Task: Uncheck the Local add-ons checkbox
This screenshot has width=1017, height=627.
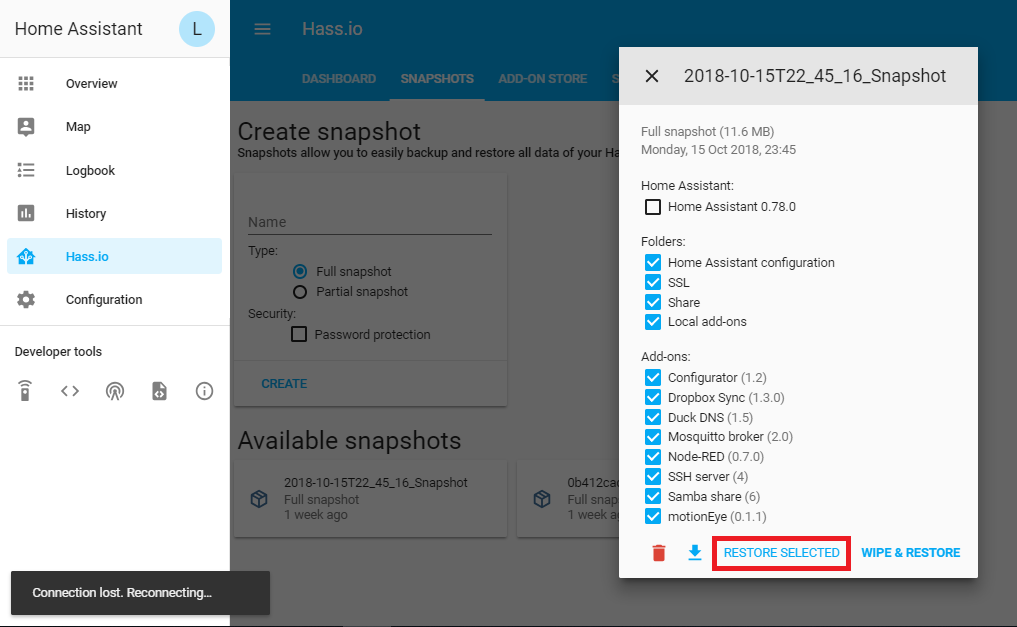Action: (653, 322)
